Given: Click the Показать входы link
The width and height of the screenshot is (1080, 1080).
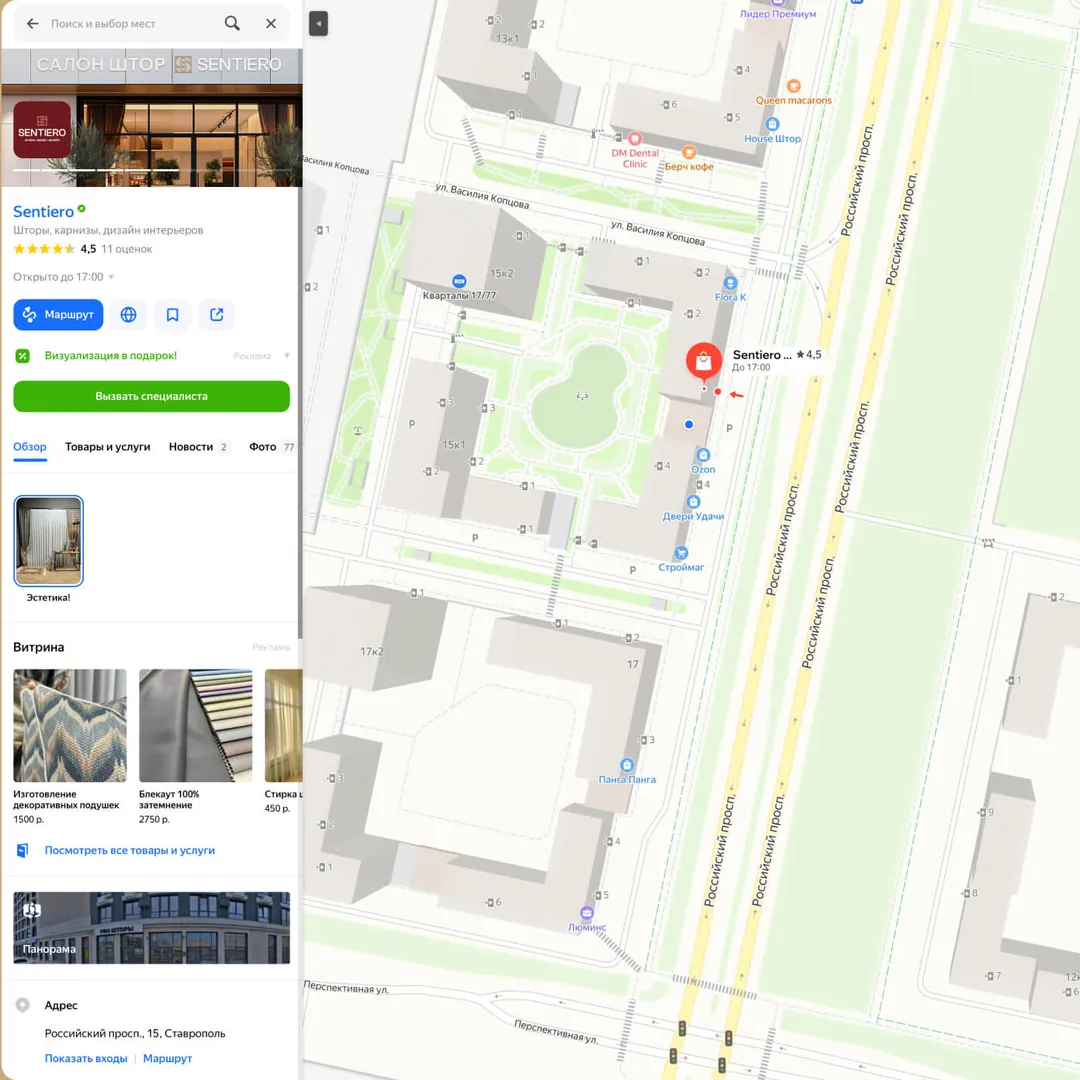Looking at the screenshot, I should (x=86, y=1059).
